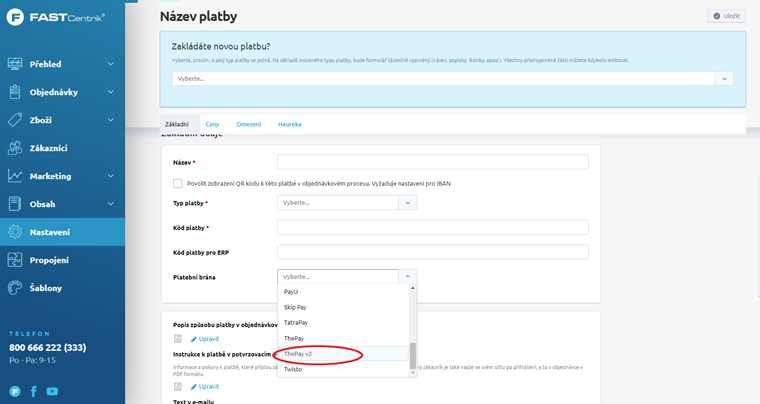Screen dimensions: 760x404
Task: Click round FAST Centrik icon in sidebar footer
Action: click(15, 391)
